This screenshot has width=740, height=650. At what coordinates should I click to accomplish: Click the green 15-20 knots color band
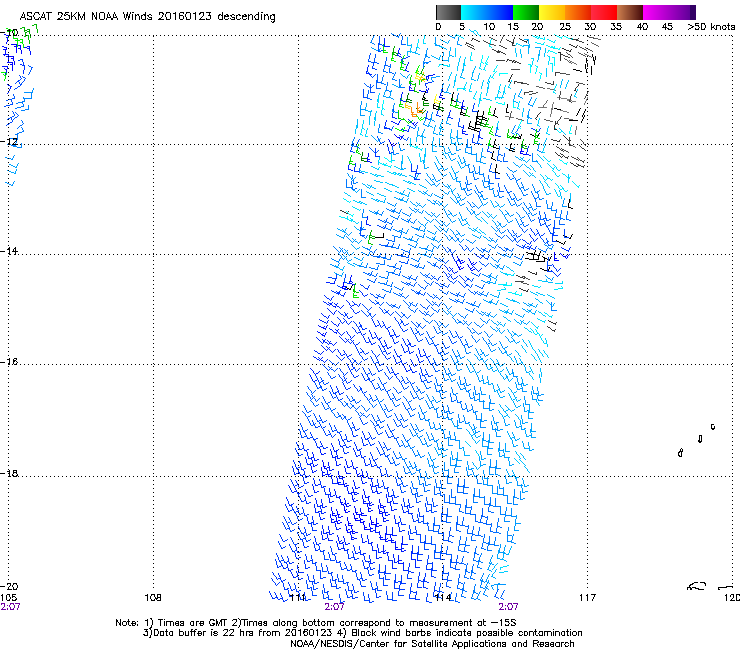coord(526,12)
